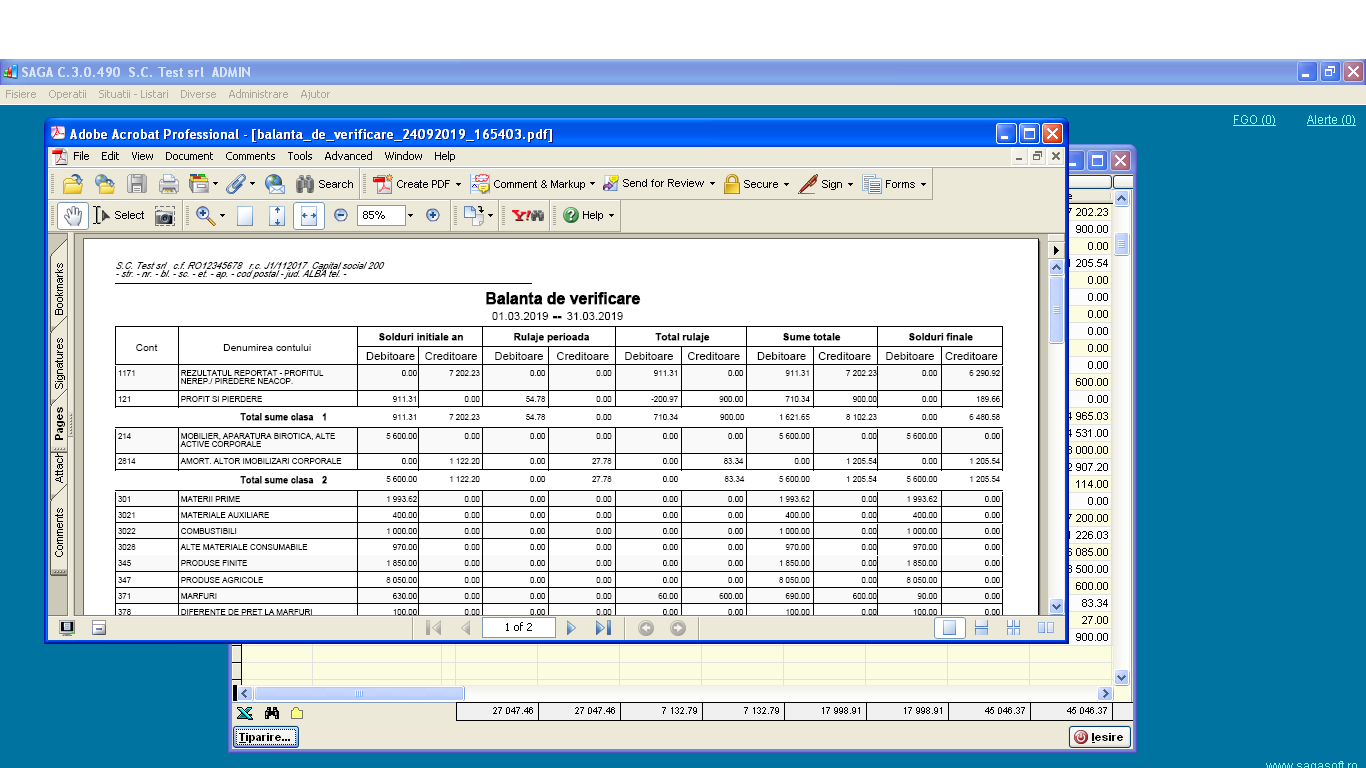
Task: Click the Snapshot camera tool
Action: point(164,215)
